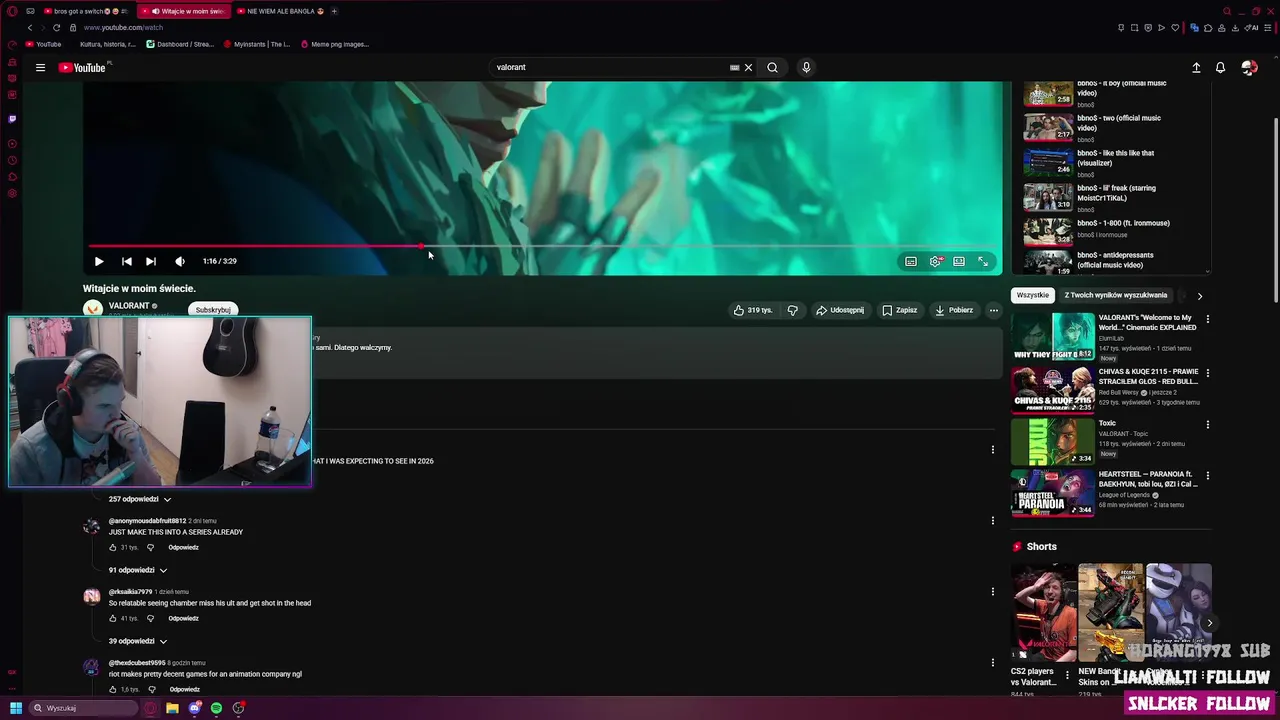1280x720 pixels.
Task: Like the @rksaikia7979 comment
Action: (113, 619)
